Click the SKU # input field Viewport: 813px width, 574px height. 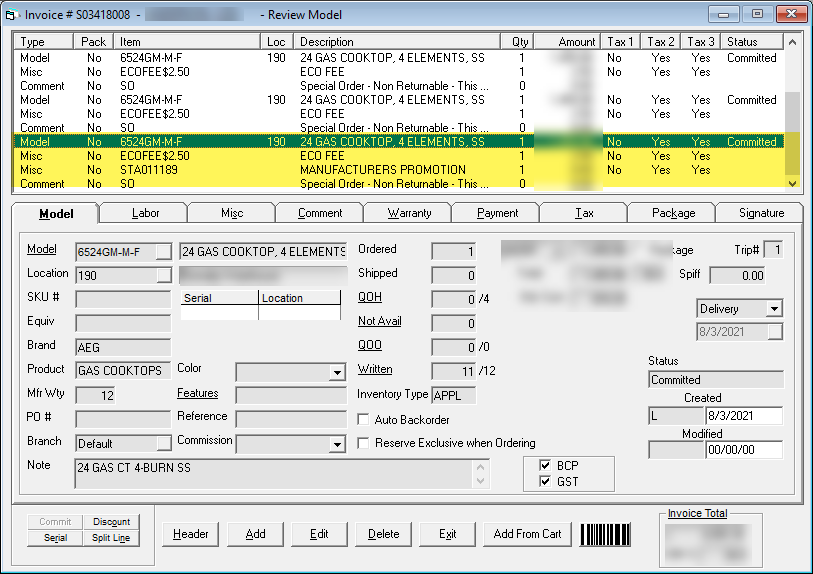[x=123, y=299]
